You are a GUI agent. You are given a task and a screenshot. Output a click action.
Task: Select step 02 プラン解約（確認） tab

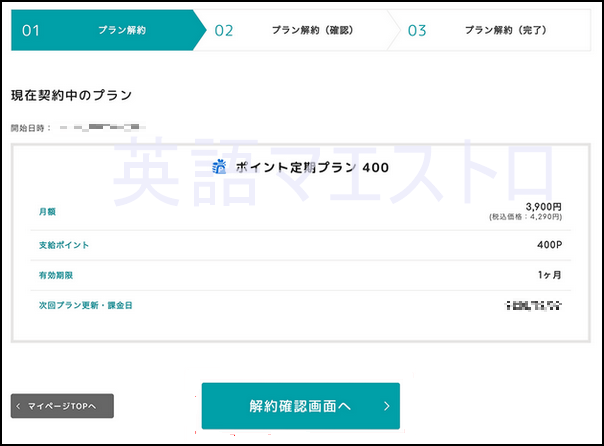pos(295,30)
